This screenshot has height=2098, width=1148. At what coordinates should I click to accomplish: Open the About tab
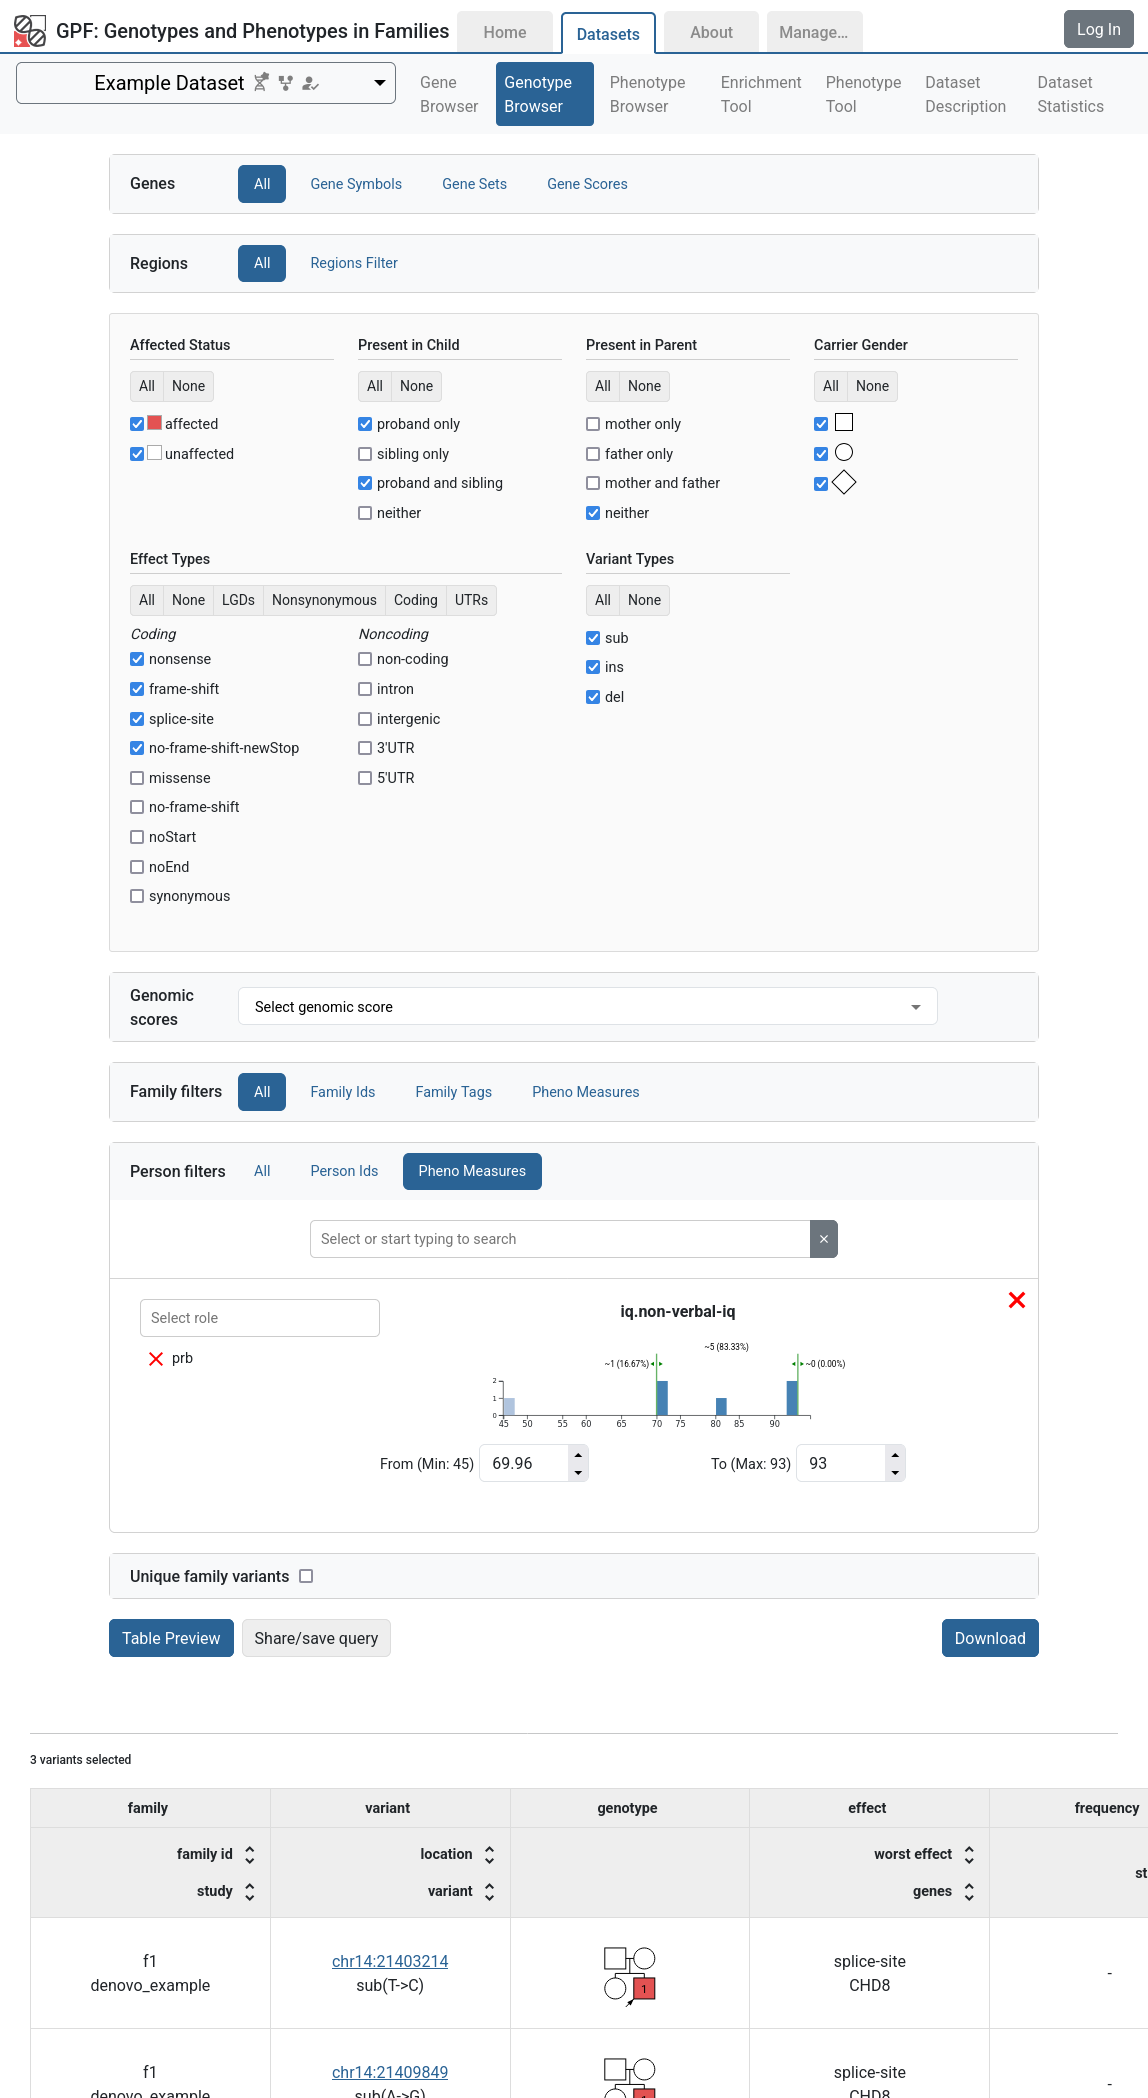tap(711, 32)
